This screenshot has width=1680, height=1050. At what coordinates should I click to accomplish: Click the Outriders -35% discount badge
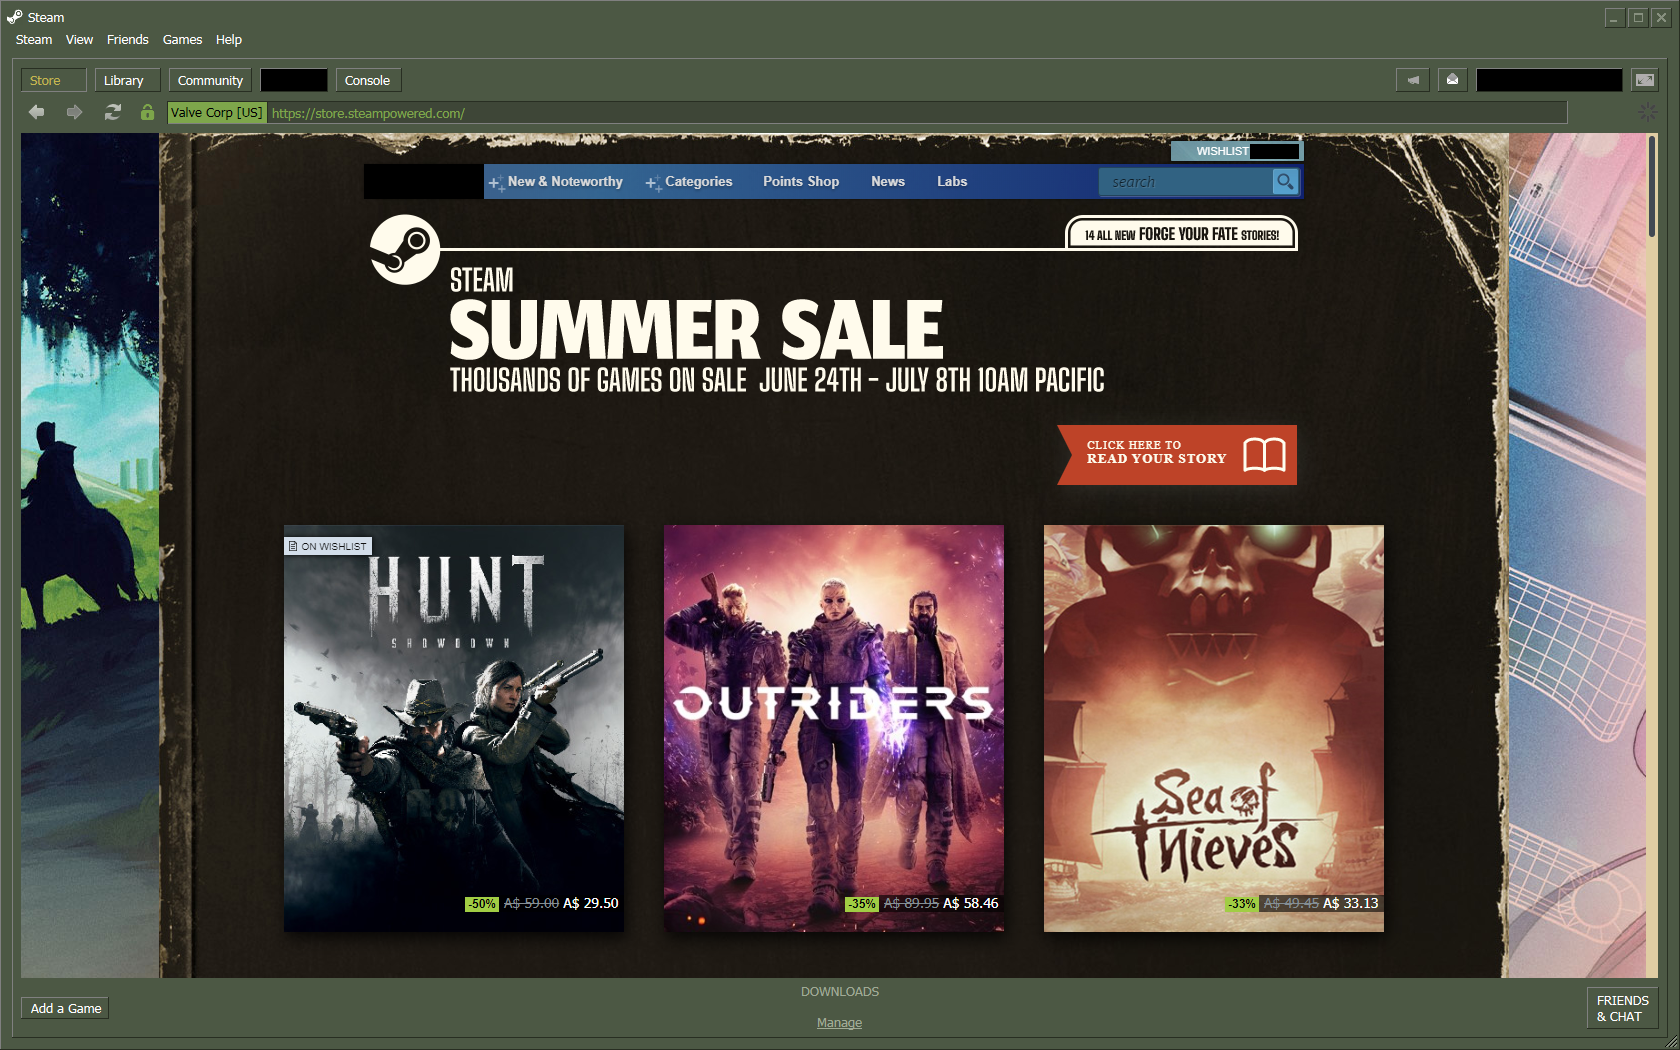[862, 903]
